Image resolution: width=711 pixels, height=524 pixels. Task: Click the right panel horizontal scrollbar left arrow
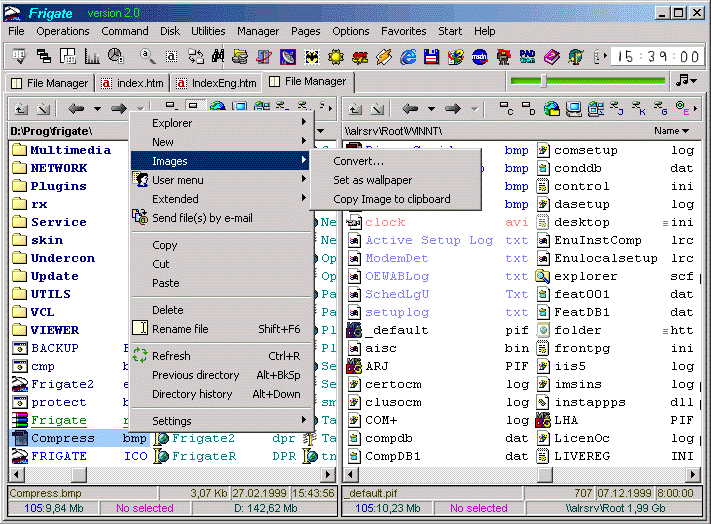click(x=350, y=475)
